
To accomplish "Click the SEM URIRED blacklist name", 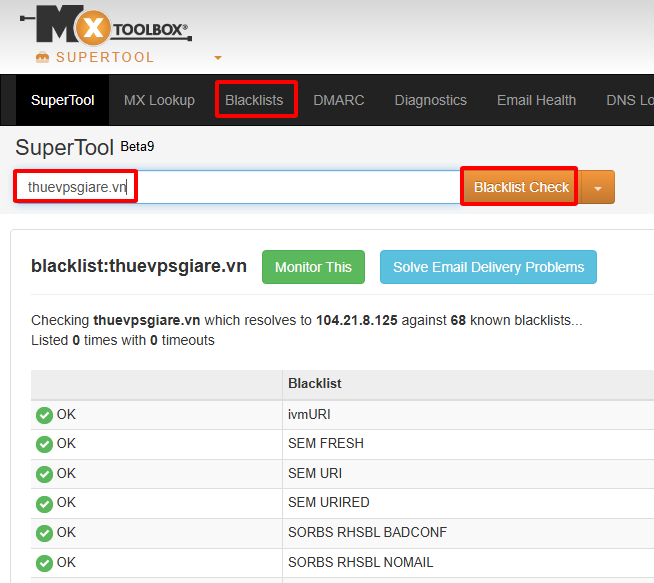I will 329,503.
